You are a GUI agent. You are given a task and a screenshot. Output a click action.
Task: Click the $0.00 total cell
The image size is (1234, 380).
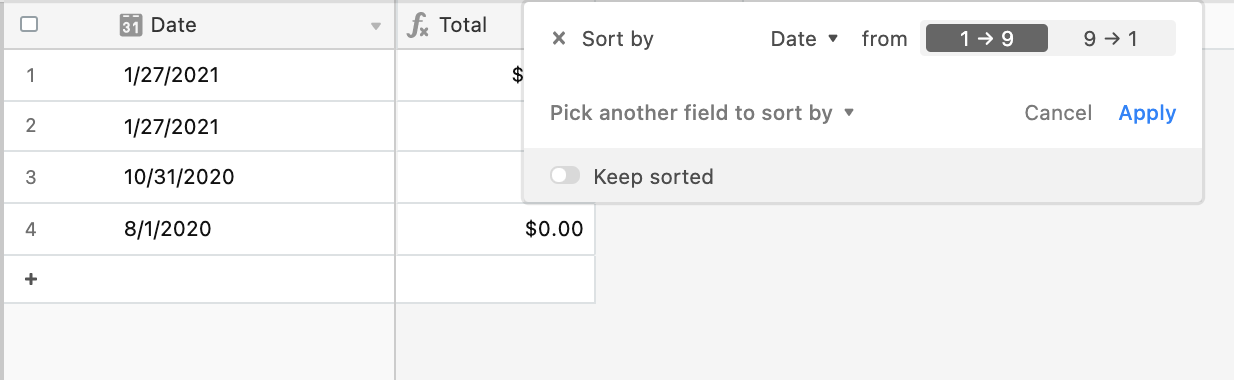(496, 229)
